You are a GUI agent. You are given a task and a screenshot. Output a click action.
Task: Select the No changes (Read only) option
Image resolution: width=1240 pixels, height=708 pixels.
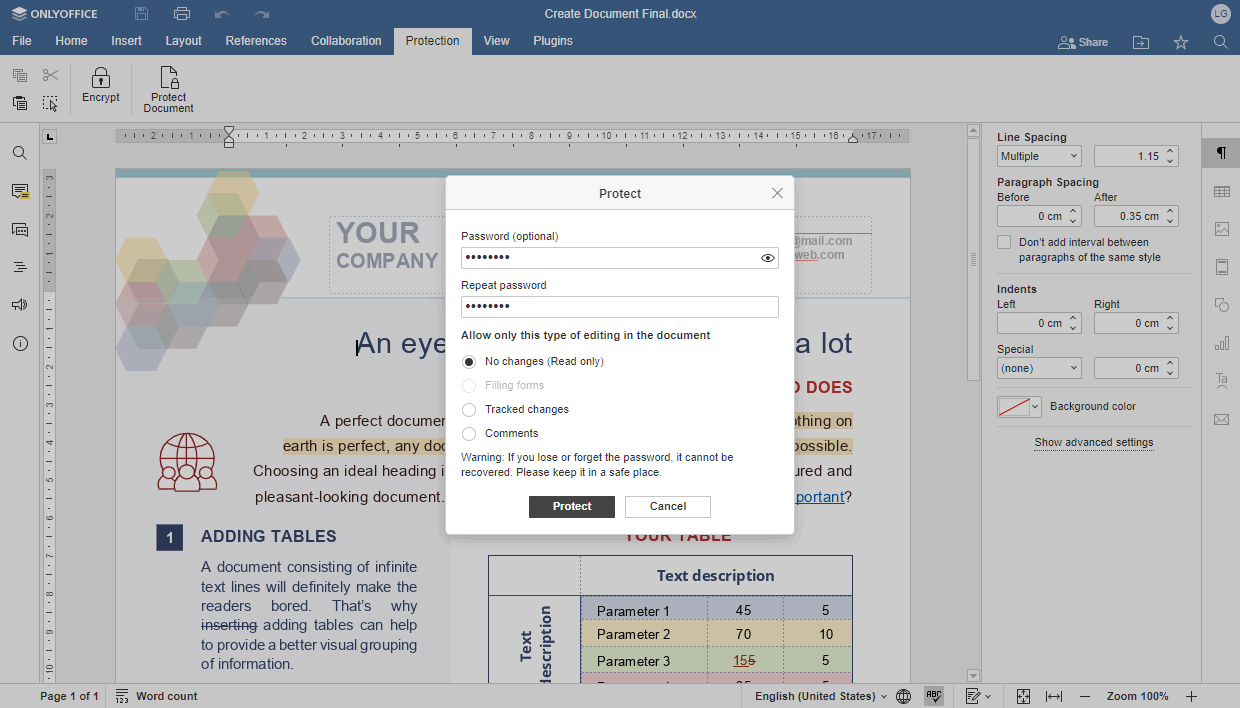[x=469, y=362]
